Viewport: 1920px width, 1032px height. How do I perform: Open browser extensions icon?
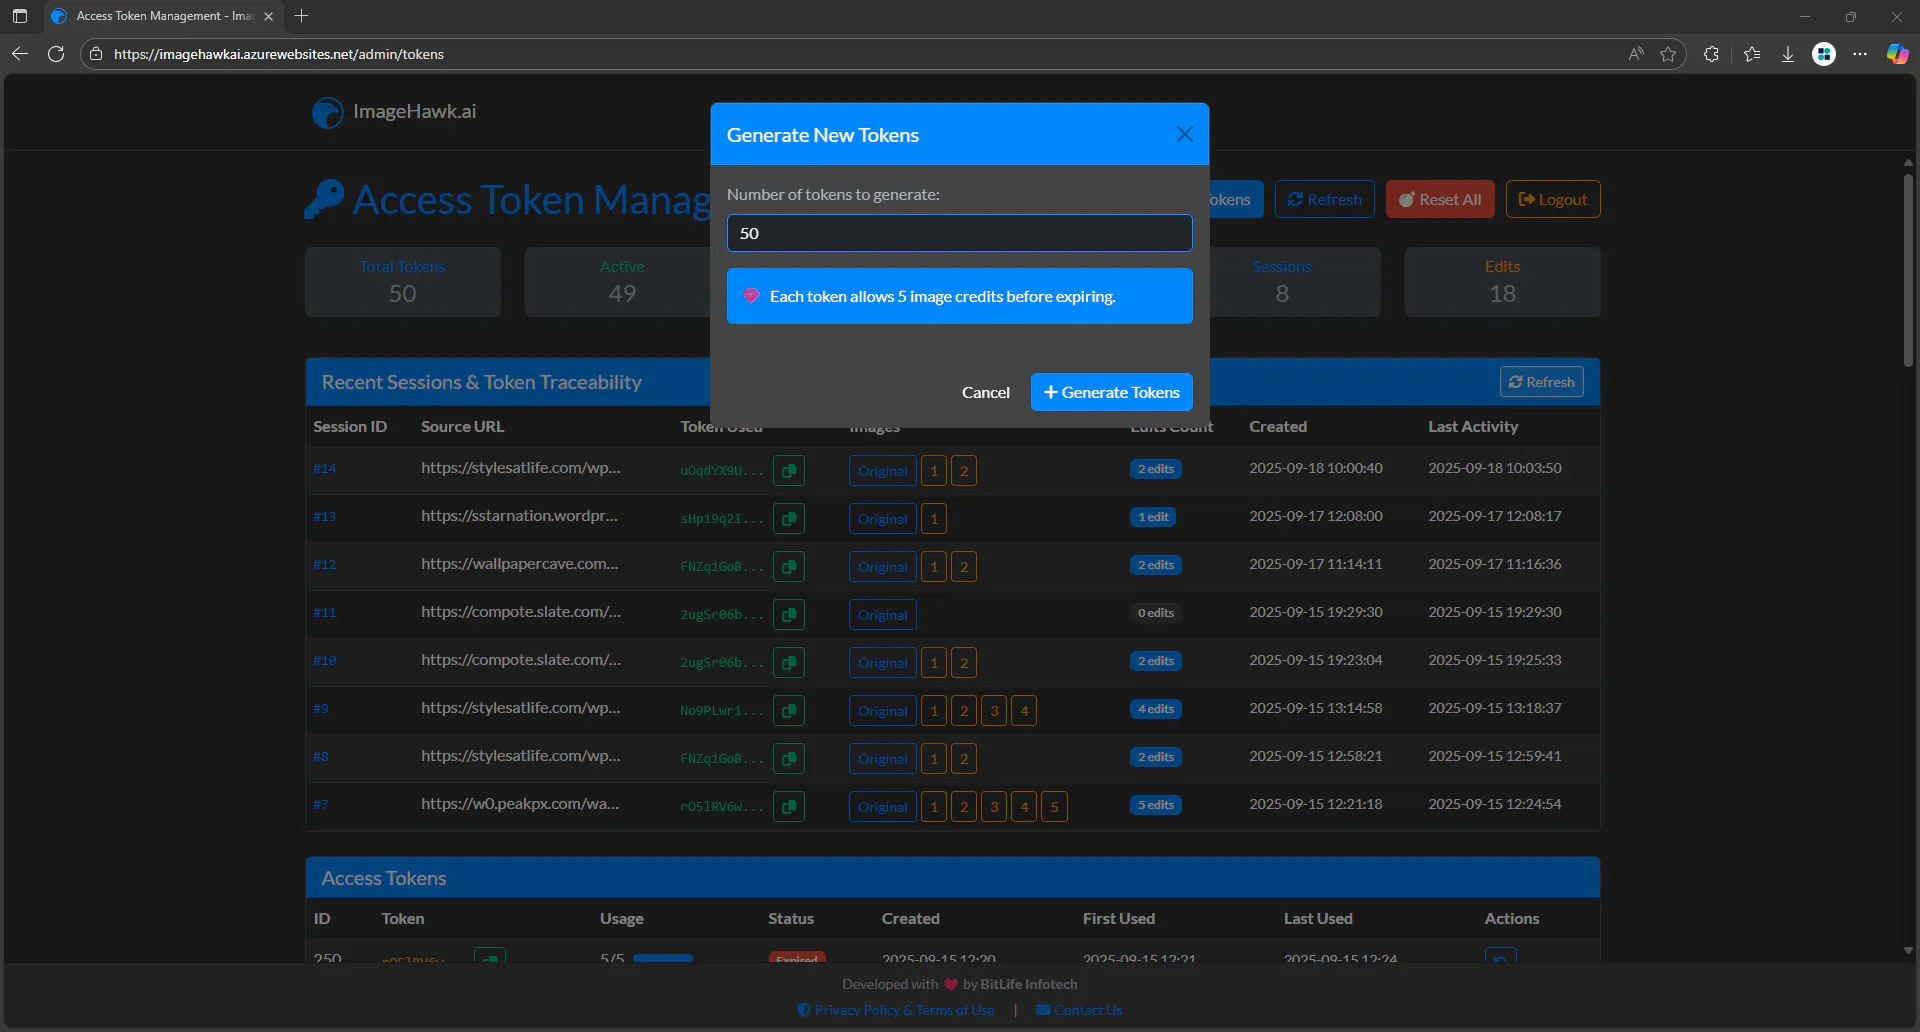tap(1711, 54)
